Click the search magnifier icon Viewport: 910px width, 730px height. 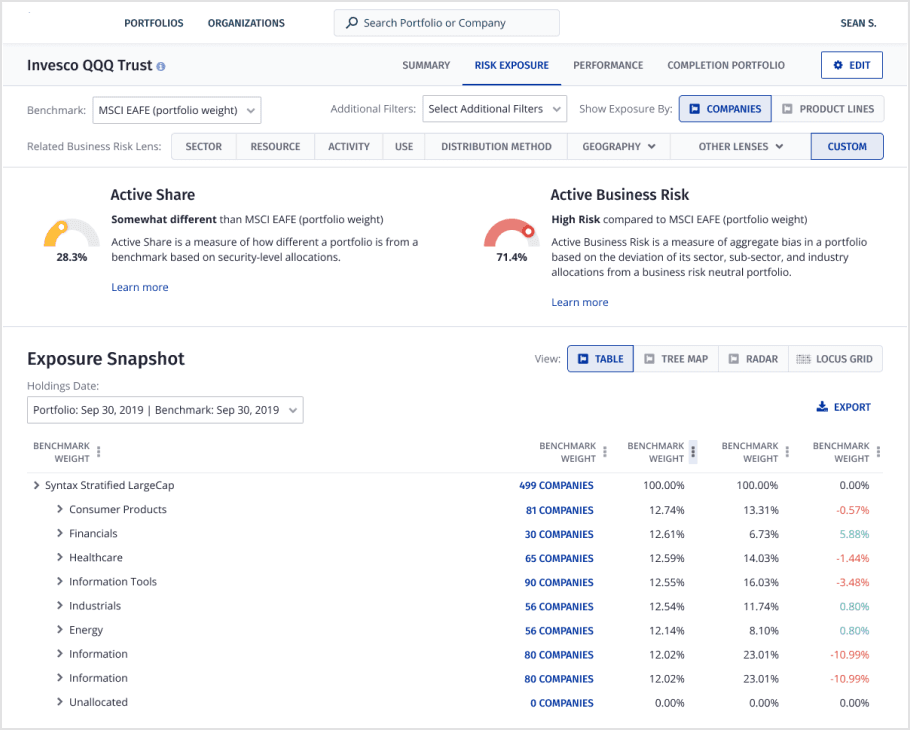(x=352, y=23)
